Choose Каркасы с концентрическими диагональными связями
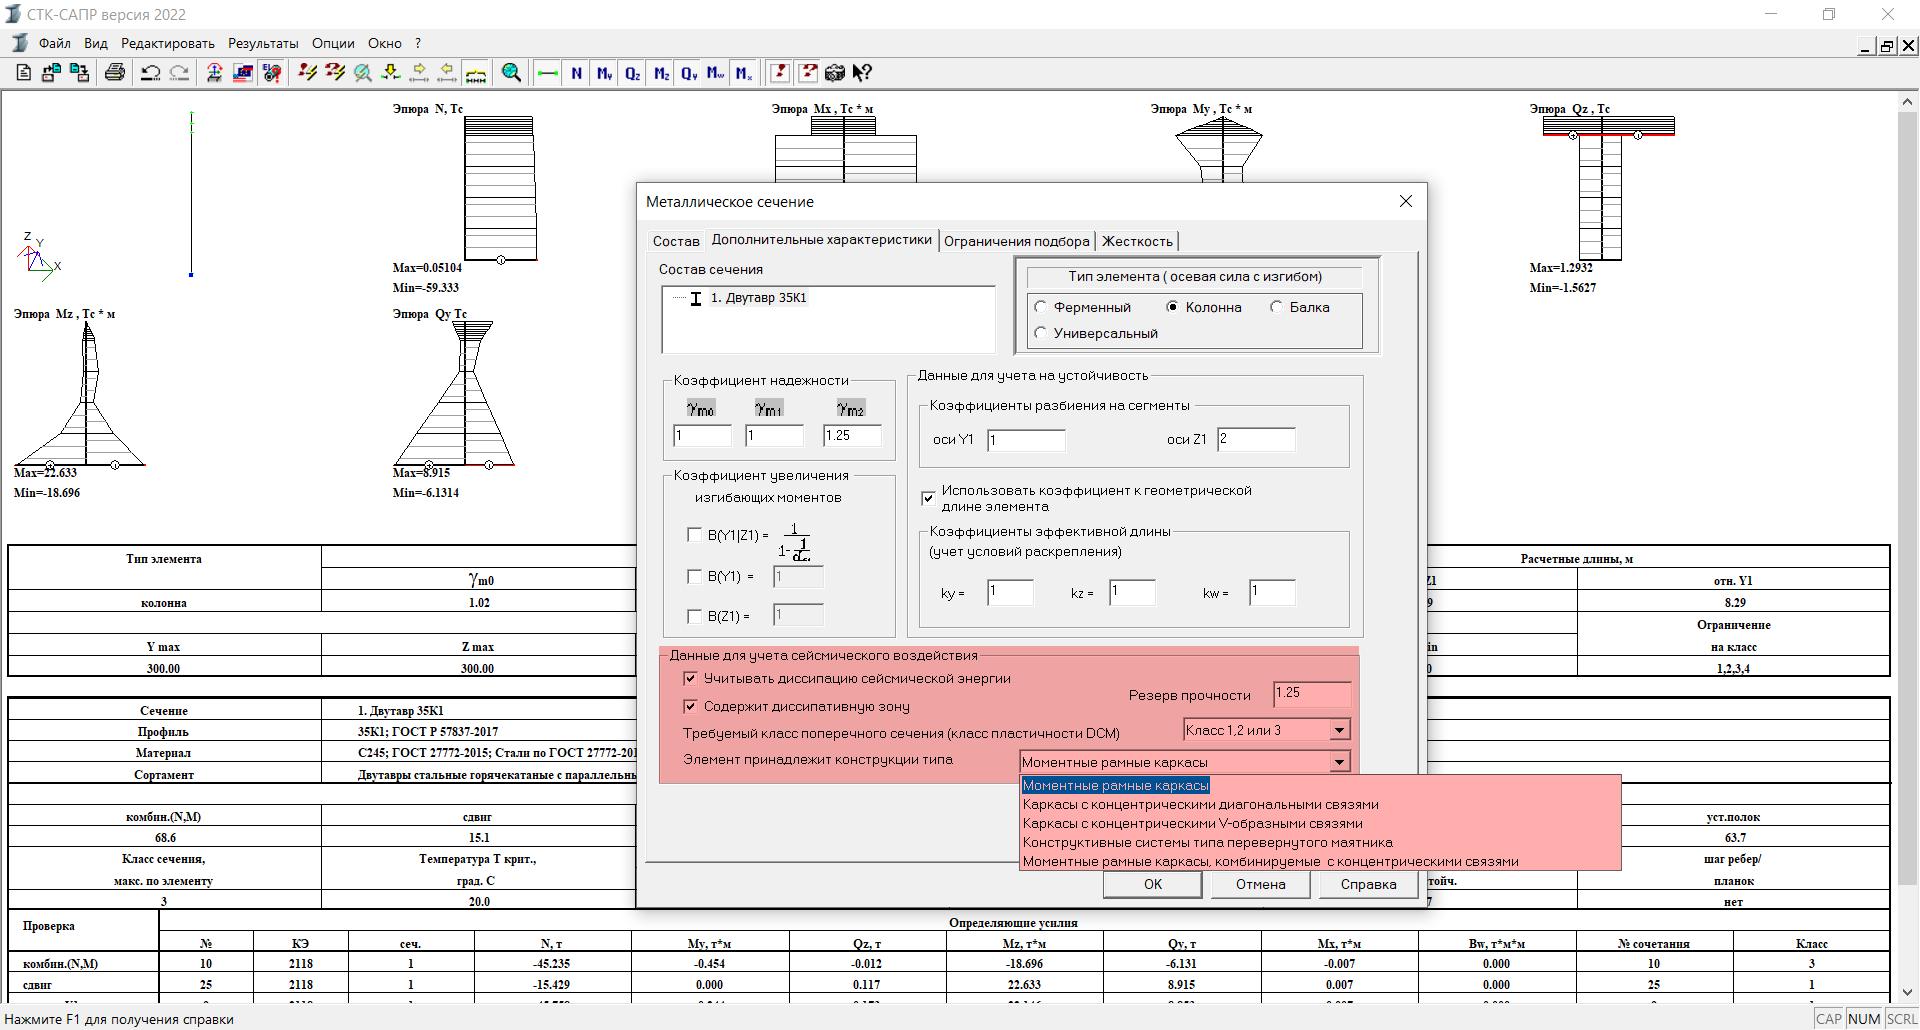 pyautogui.click(x=1200, y=805)
